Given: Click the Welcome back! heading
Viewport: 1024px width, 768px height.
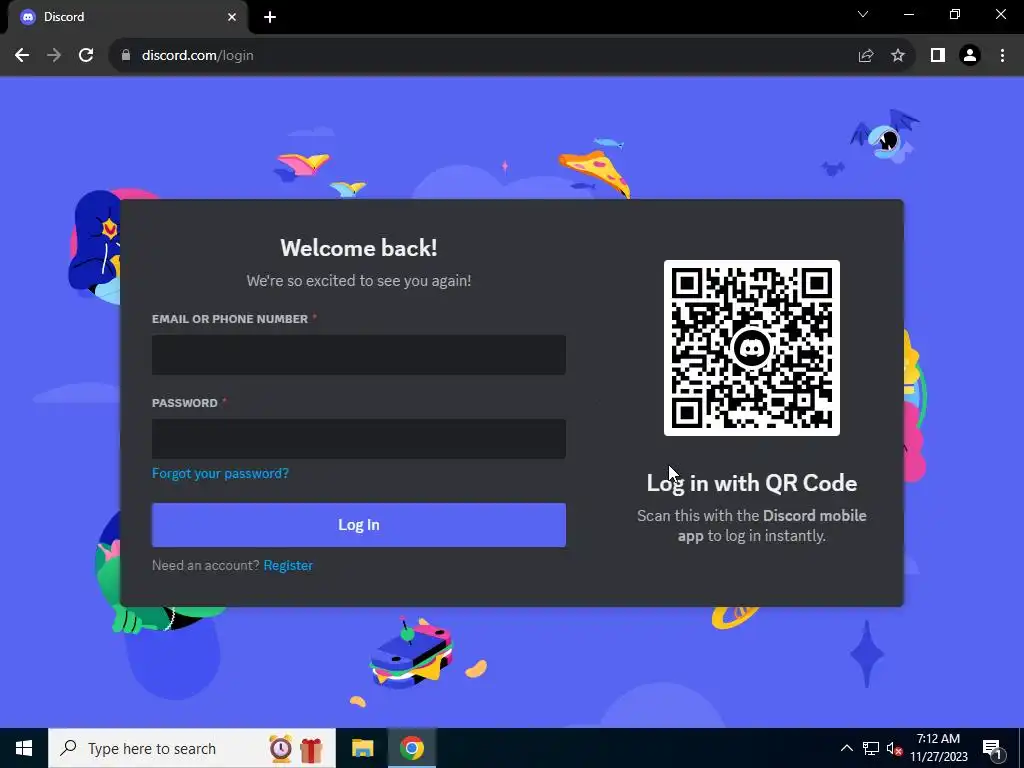Looking at the screenshot, I should click(x=359, y=248).
